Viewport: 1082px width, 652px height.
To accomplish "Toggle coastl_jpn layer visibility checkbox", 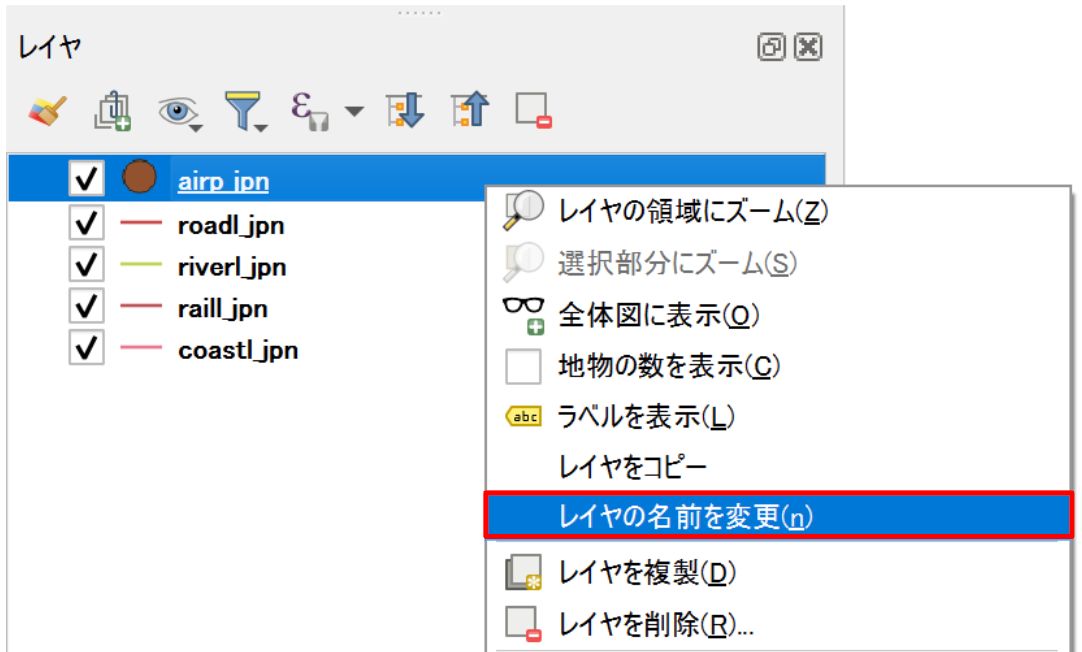I will pyautogui.click(x=86, y=347).
